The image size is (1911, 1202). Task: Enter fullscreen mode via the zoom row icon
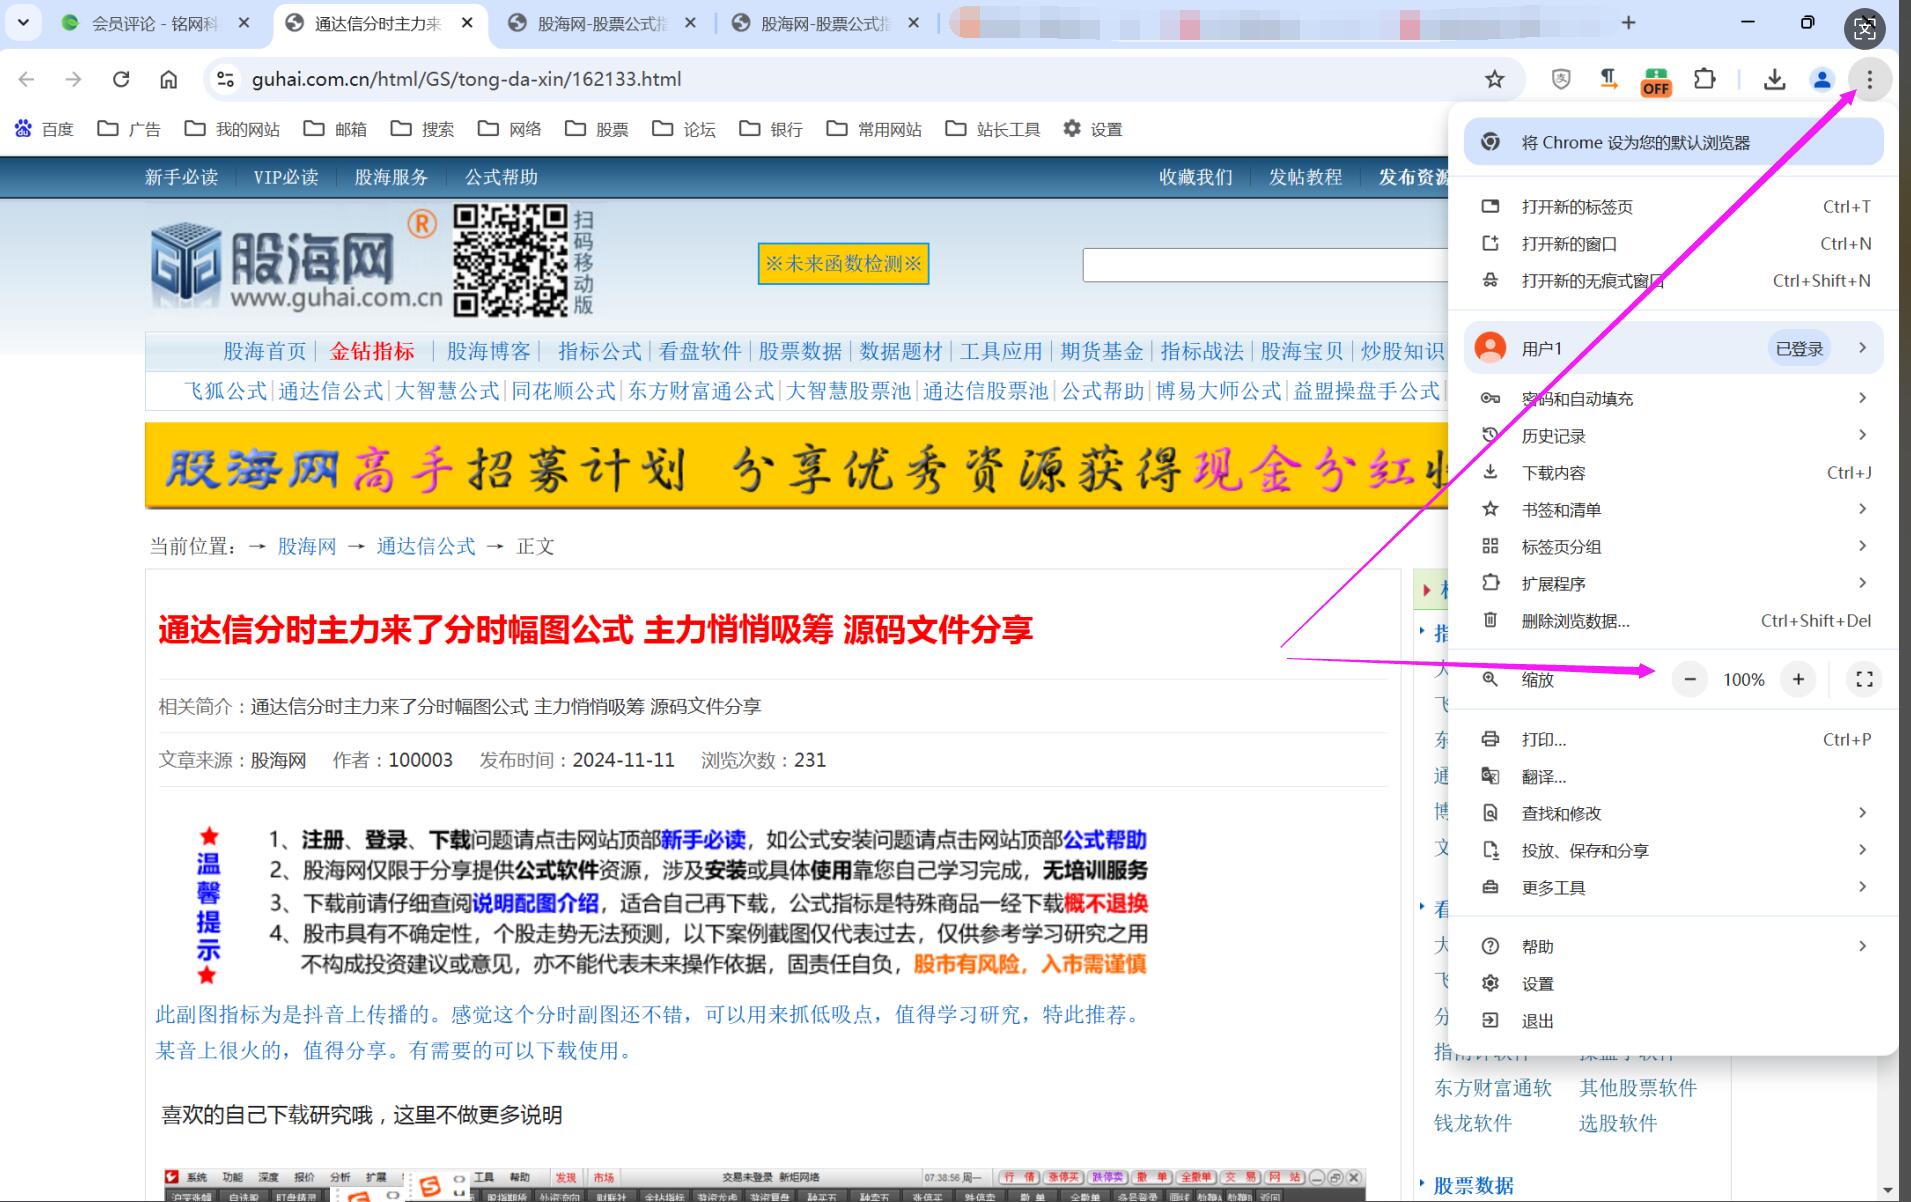click(x=1864, y=679)
